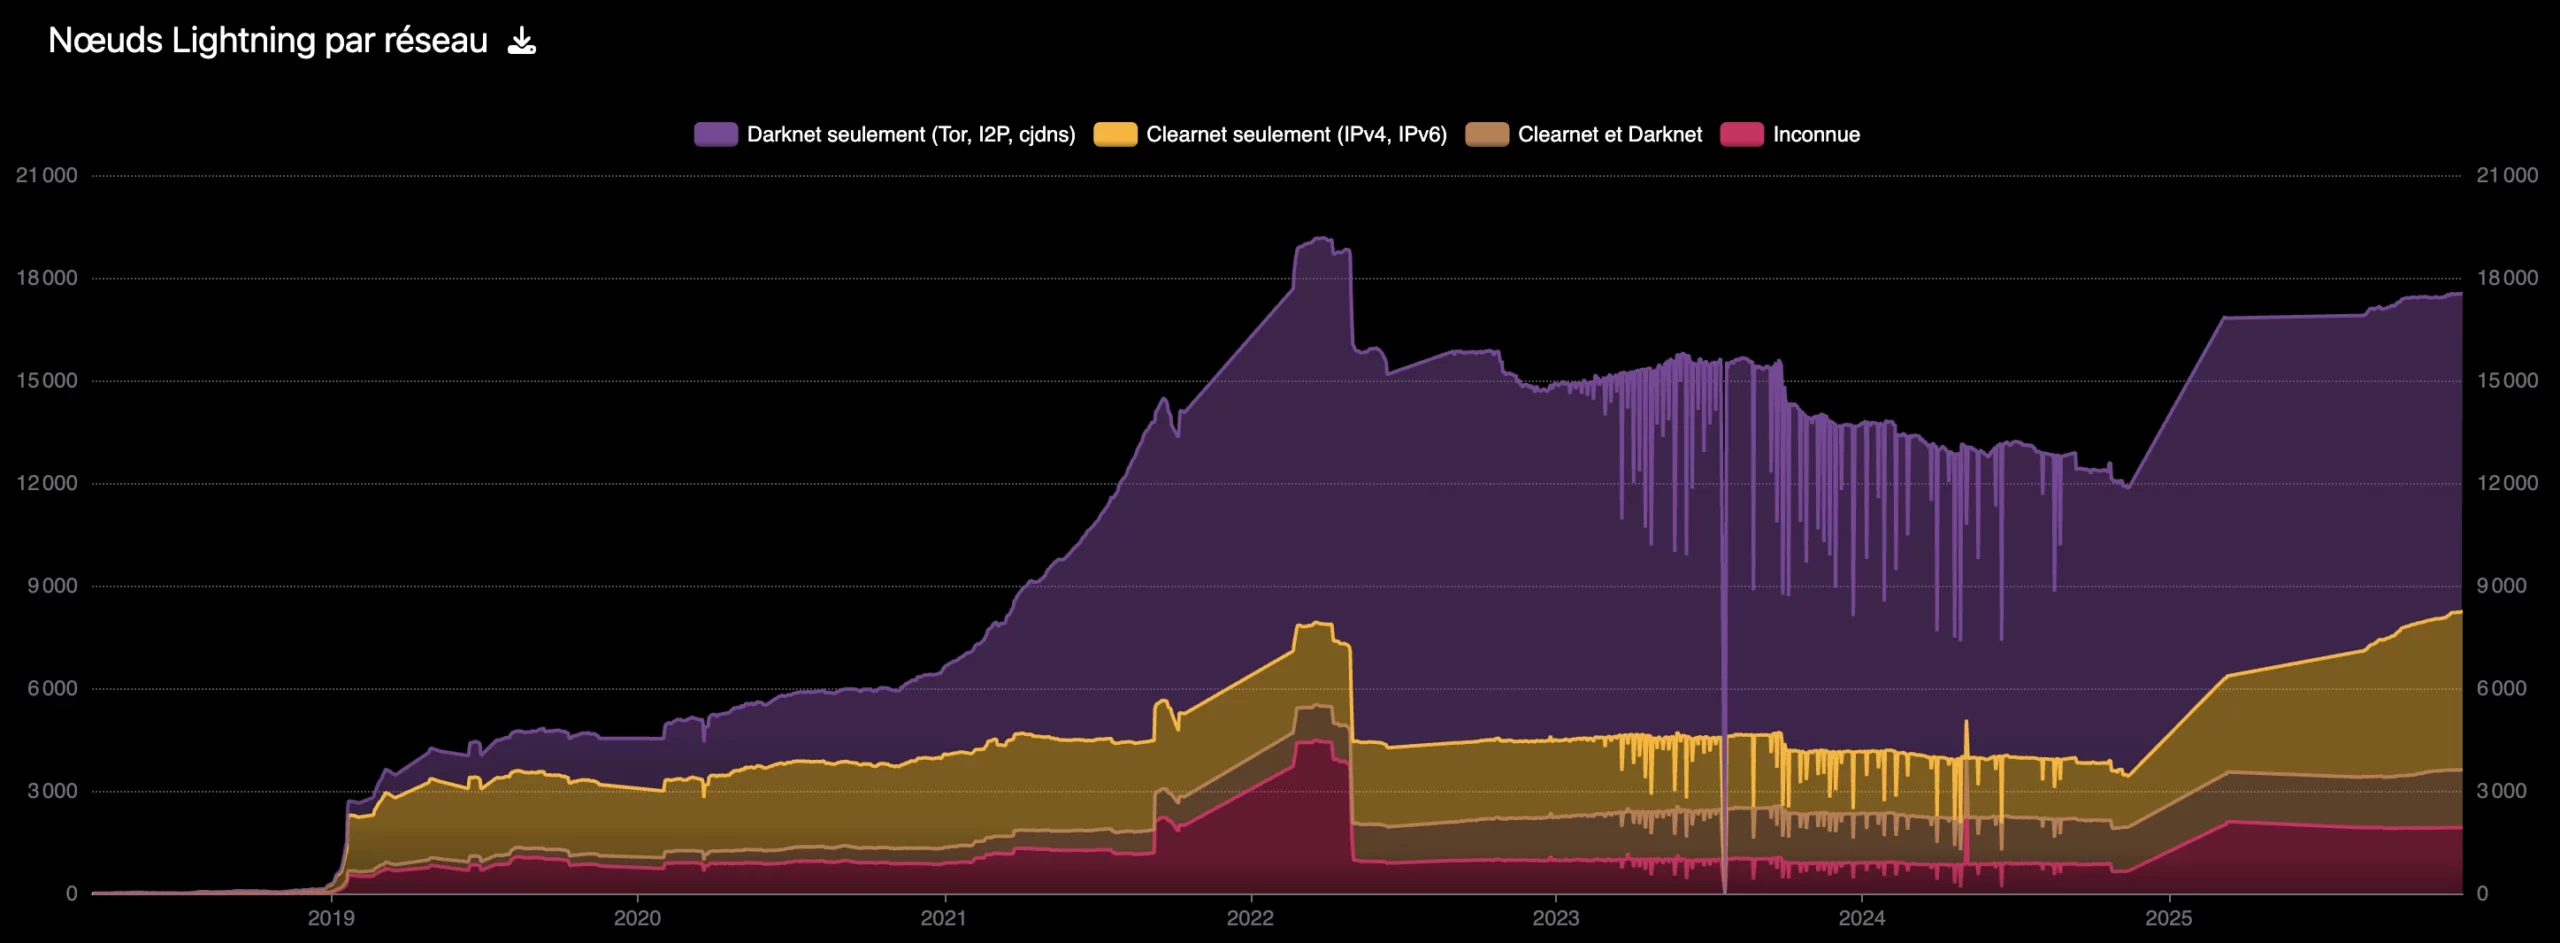This screenshot has width=2560, height=943.
Task: Select the 2020 label on the x-axis
Action: 637,918
